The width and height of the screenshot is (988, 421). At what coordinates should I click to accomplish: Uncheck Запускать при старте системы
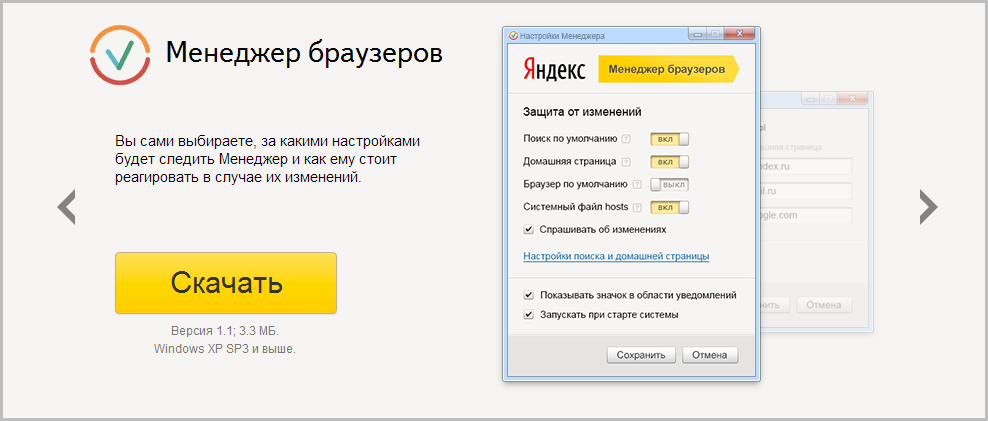tap(529, 314)
